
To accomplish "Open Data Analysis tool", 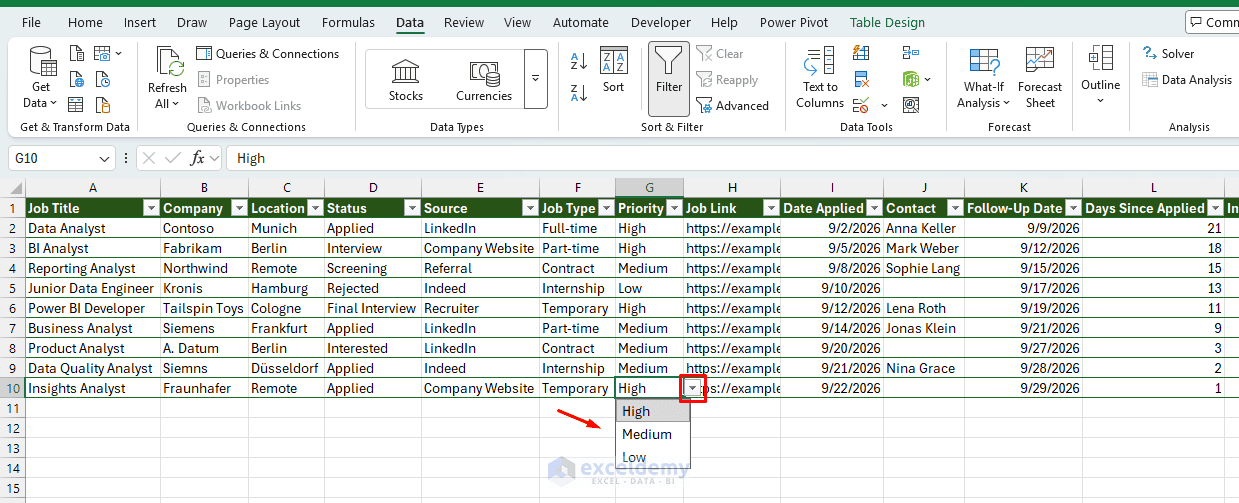I will [1188, 80].
